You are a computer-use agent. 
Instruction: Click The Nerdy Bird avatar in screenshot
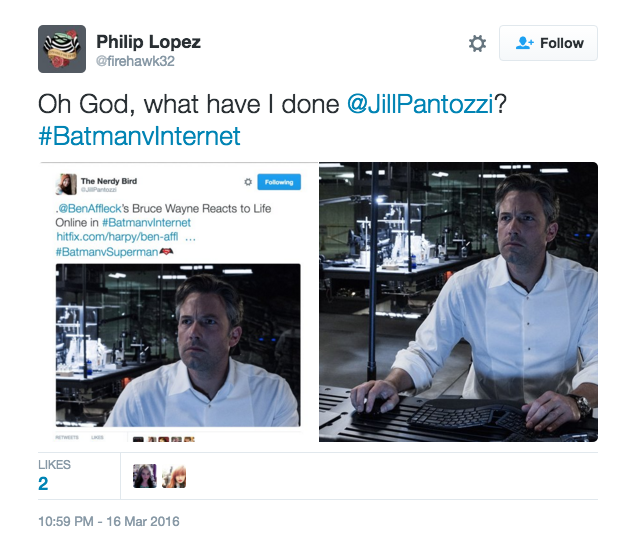click(x=66, y=184)
